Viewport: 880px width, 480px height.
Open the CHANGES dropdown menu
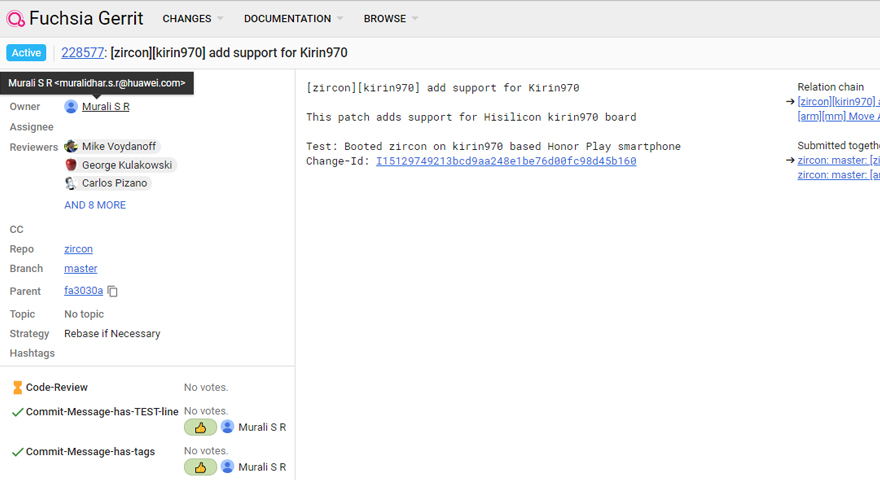[192, 19]
